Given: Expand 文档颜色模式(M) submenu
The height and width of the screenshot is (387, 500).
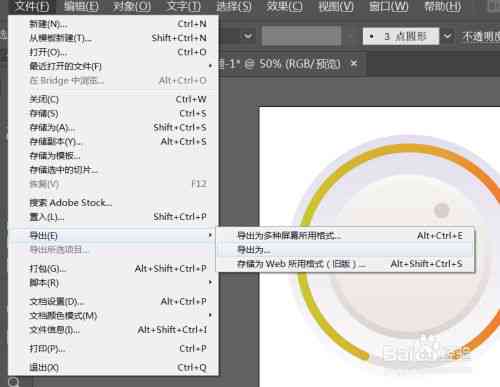Looking at the screenshot, I should pyautogui.click(x=113, y=315).
